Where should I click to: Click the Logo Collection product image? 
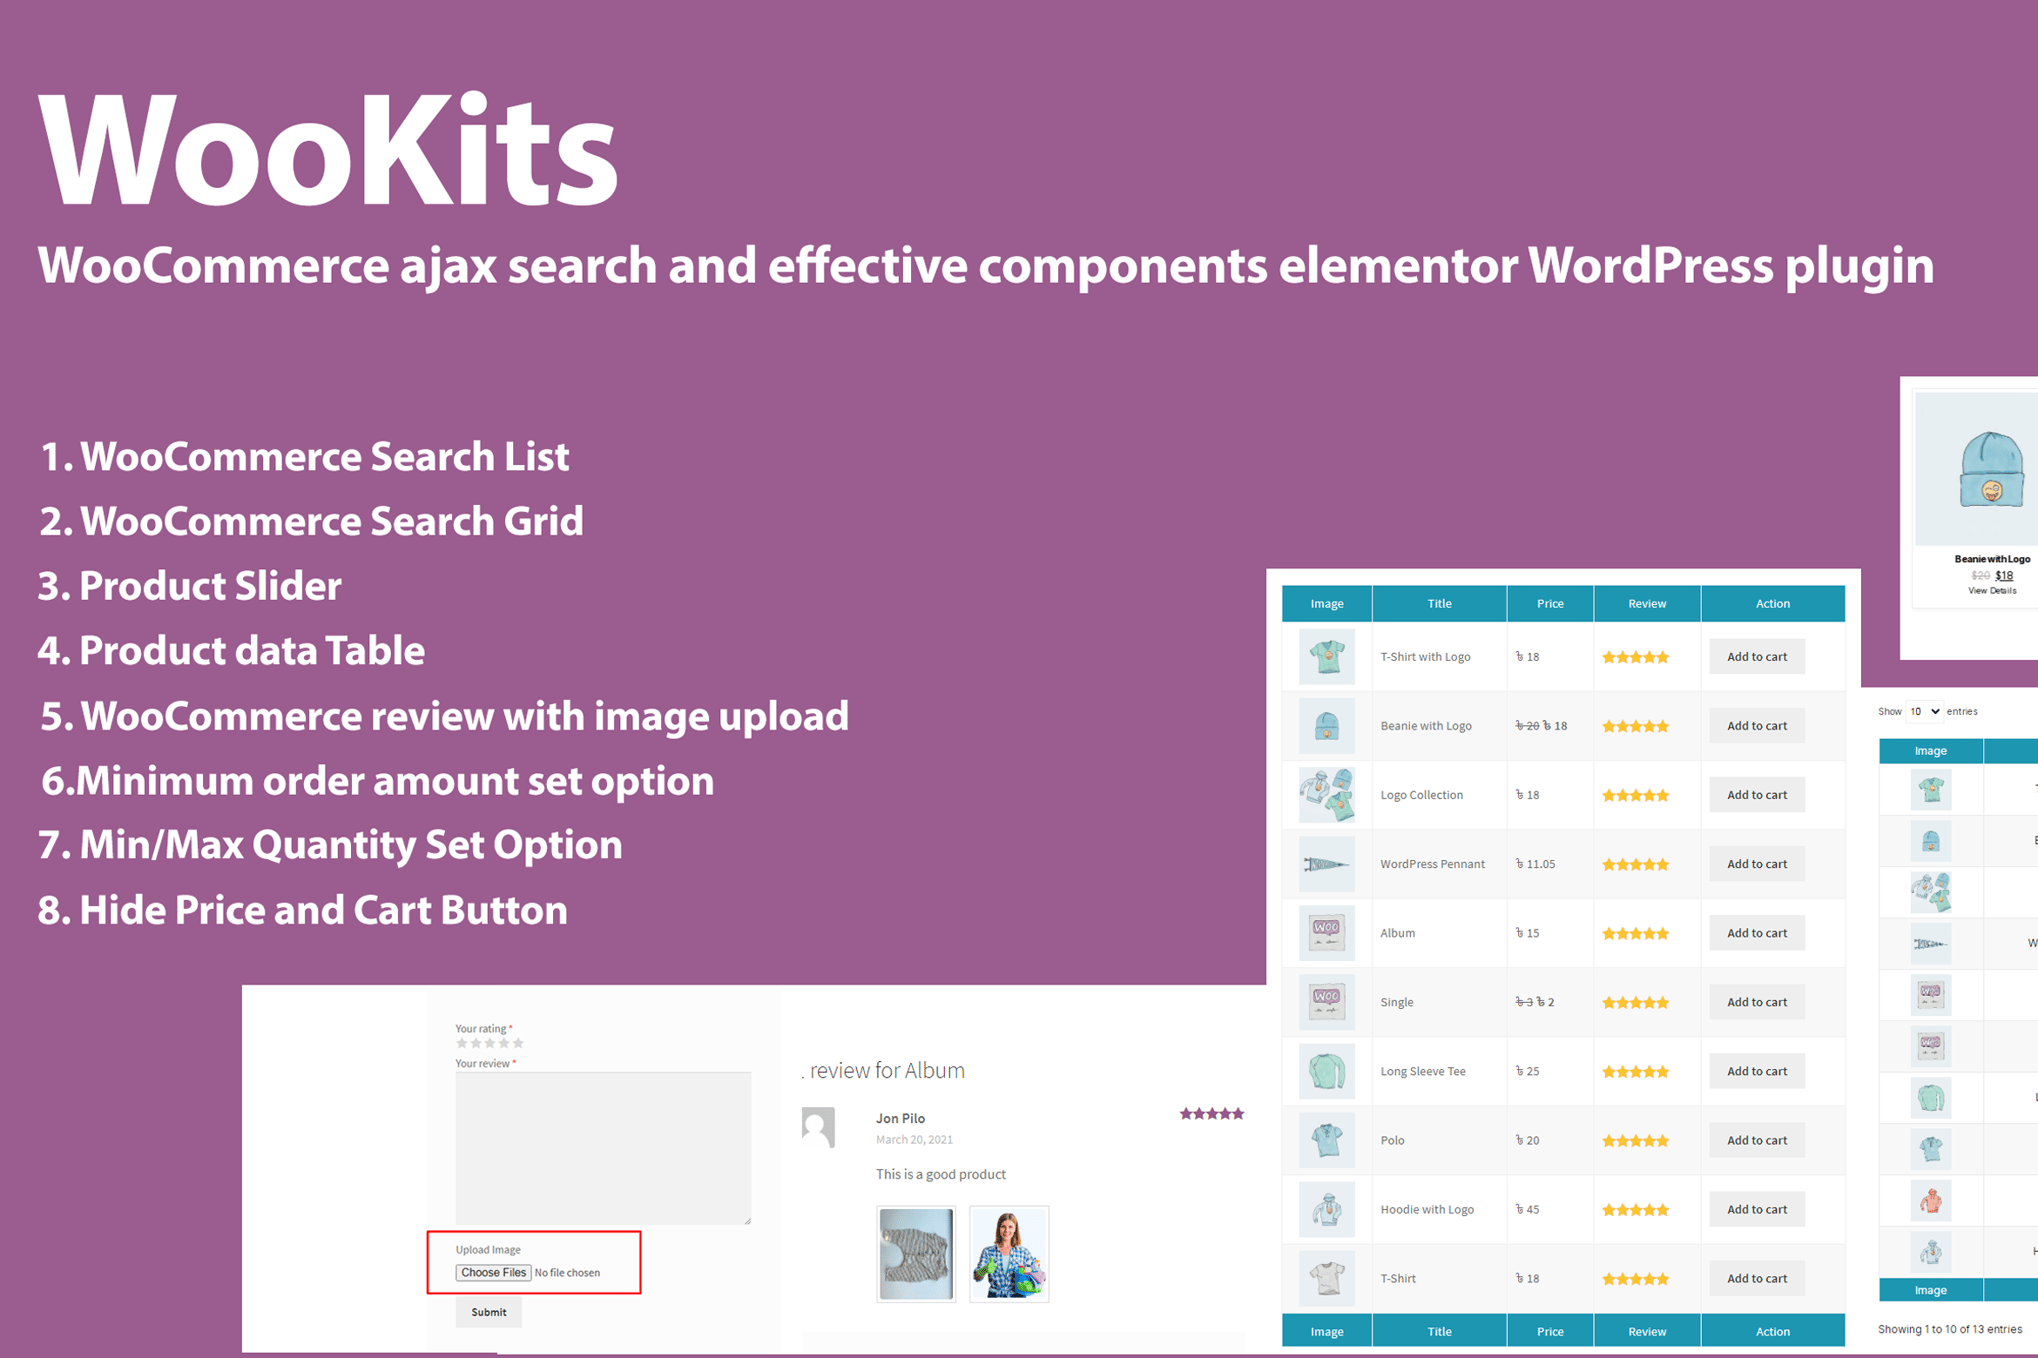(x=1326, y=795)
